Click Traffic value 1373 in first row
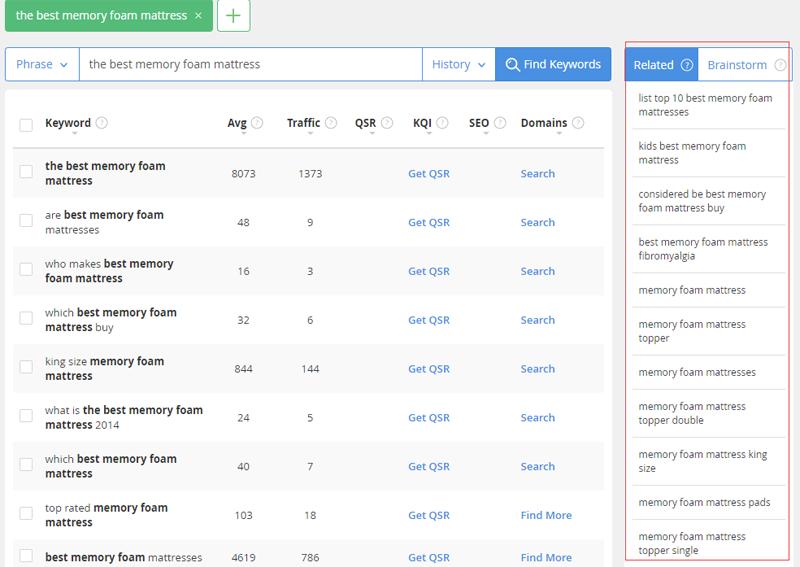 (310, 174)
